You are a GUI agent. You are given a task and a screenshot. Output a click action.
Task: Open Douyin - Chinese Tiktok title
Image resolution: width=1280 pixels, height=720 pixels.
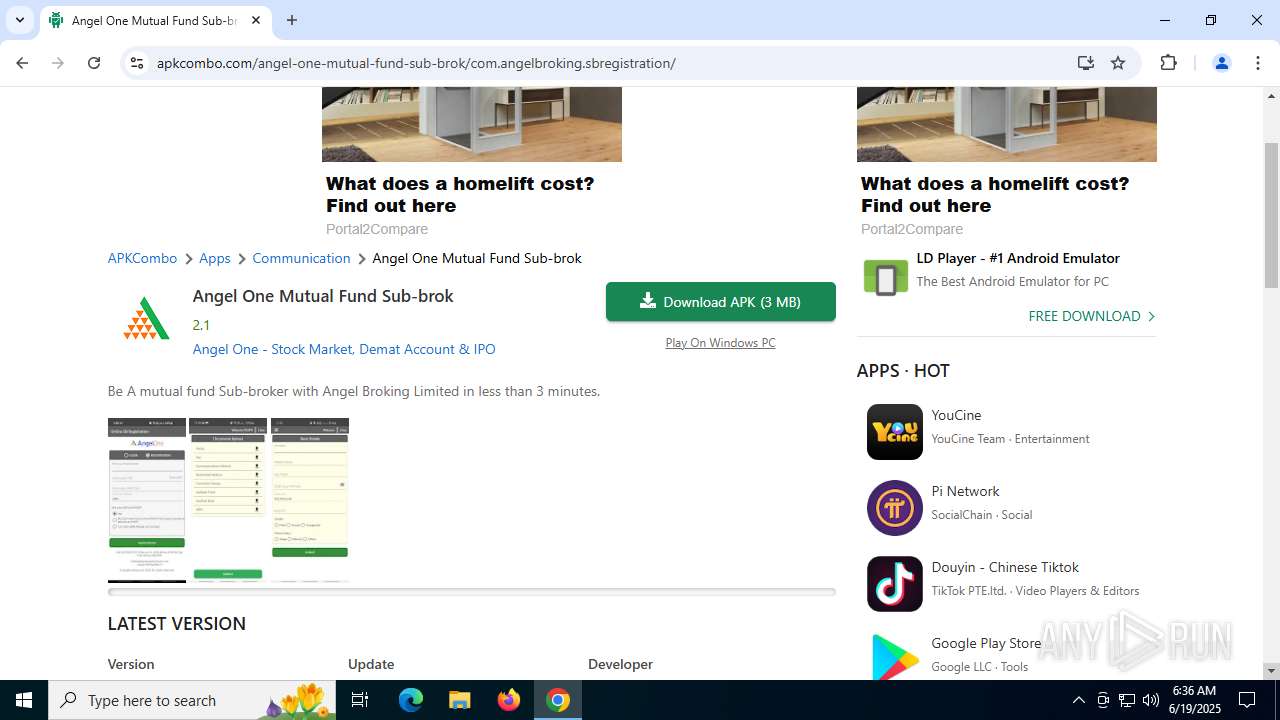coord(1005,567)
